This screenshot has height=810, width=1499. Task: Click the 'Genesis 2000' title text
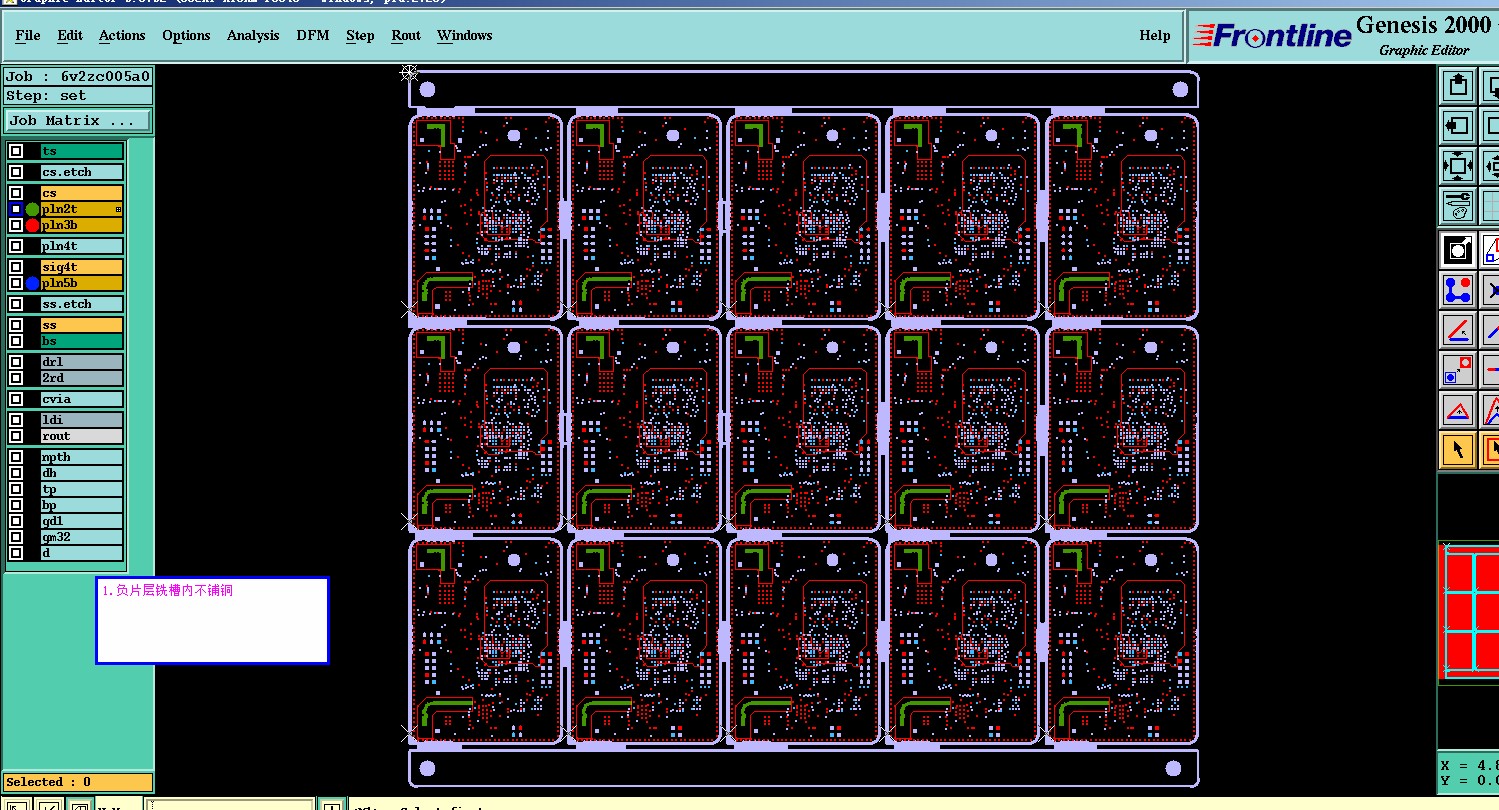click(1424, 25)
